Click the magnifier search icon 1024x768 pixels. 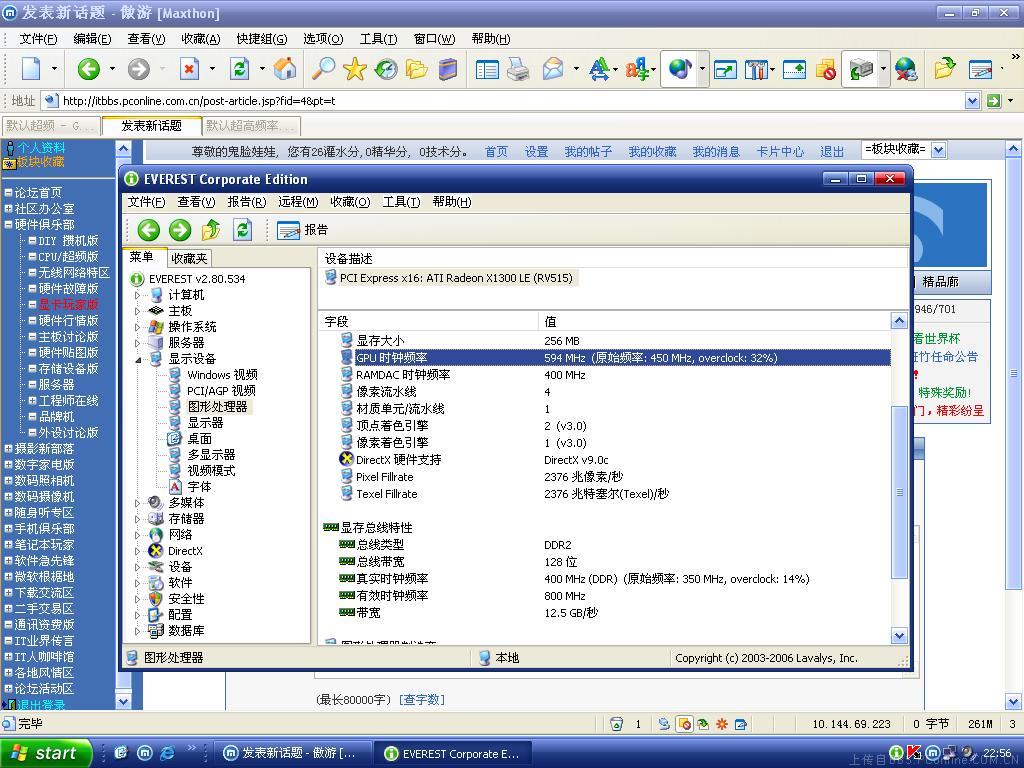(323, 69)
